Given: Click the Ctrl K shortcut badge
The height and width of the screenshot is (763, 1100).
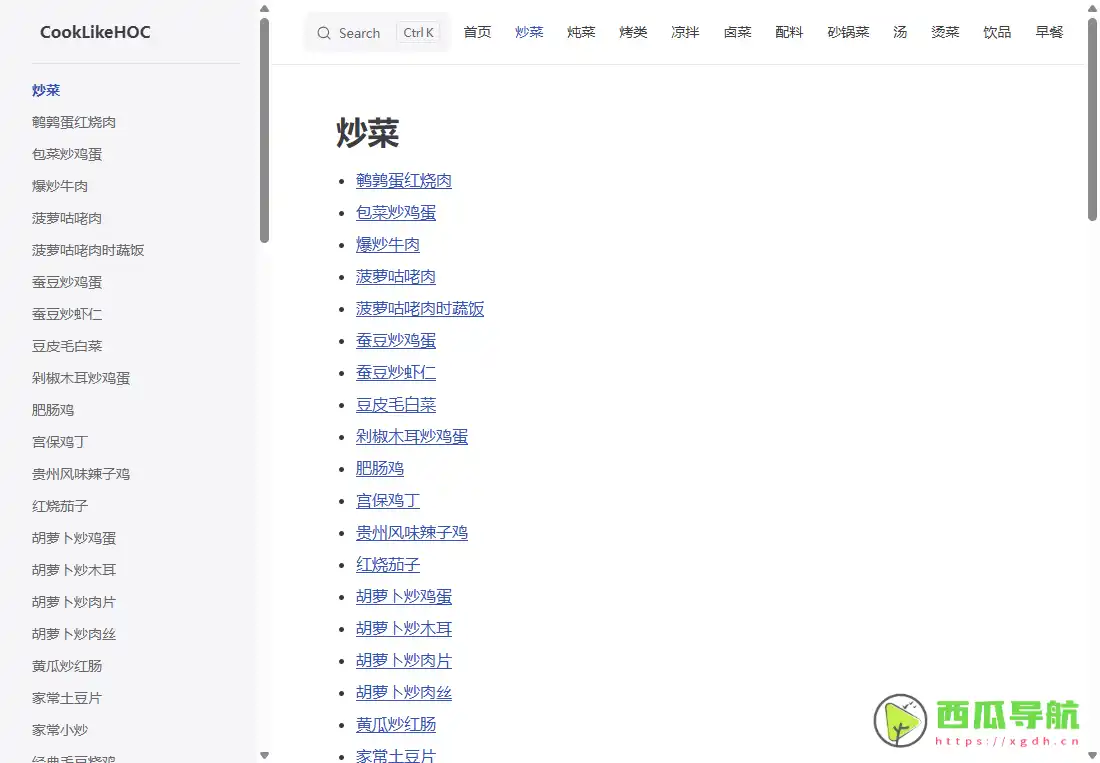Looking at the screenshot, I should (419, 32).
